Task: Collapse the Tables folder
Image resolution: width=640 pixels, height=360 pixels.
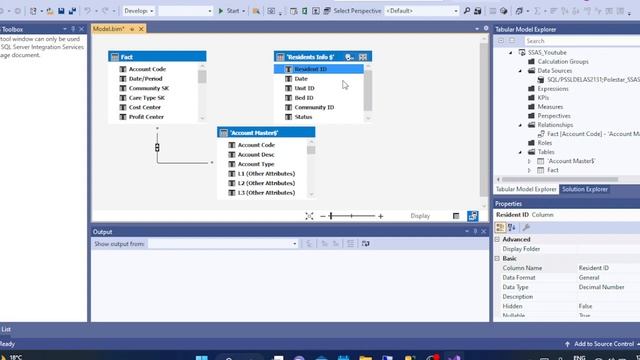Action: click(520, 152)
